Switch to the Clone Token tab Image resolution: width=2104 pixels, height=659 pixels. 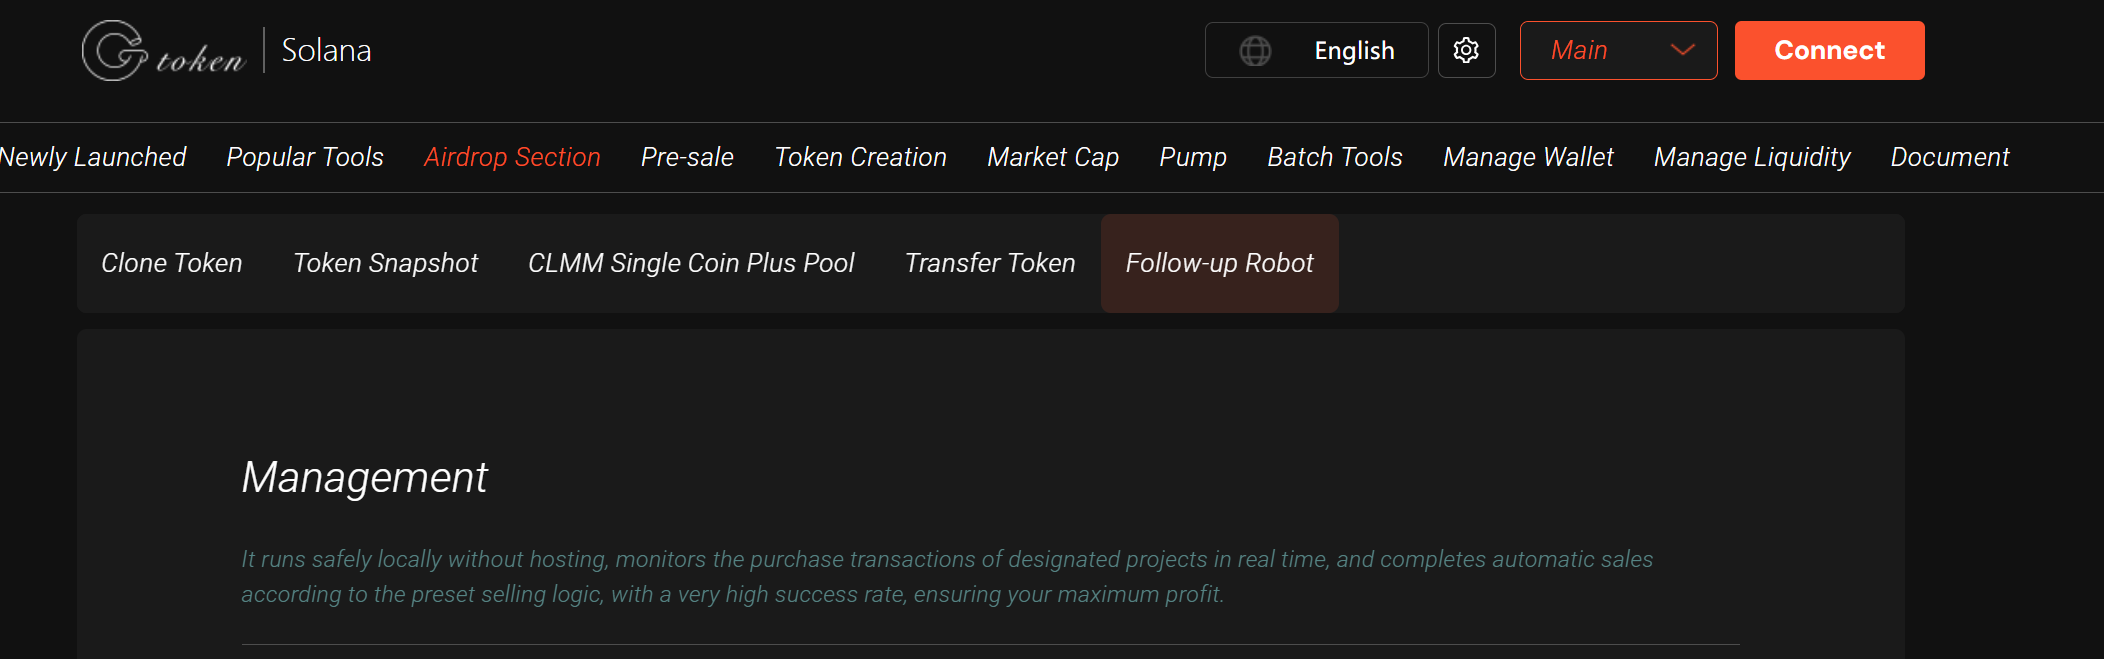pos(171,263)
